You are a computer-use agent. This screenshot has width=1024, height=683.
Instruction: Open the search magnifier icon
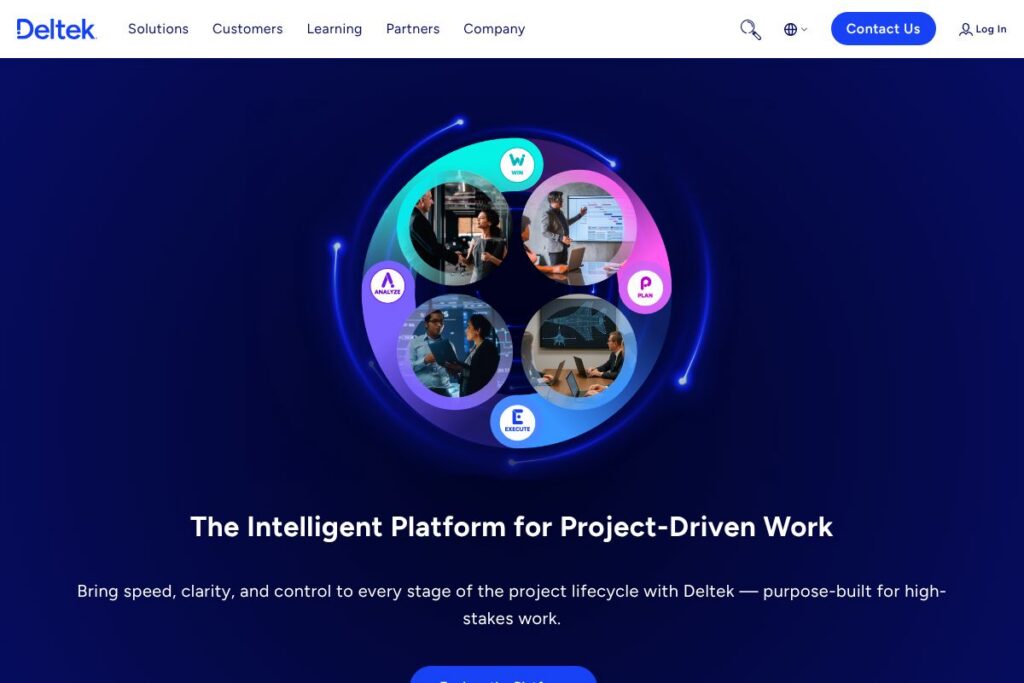[750, 29]
